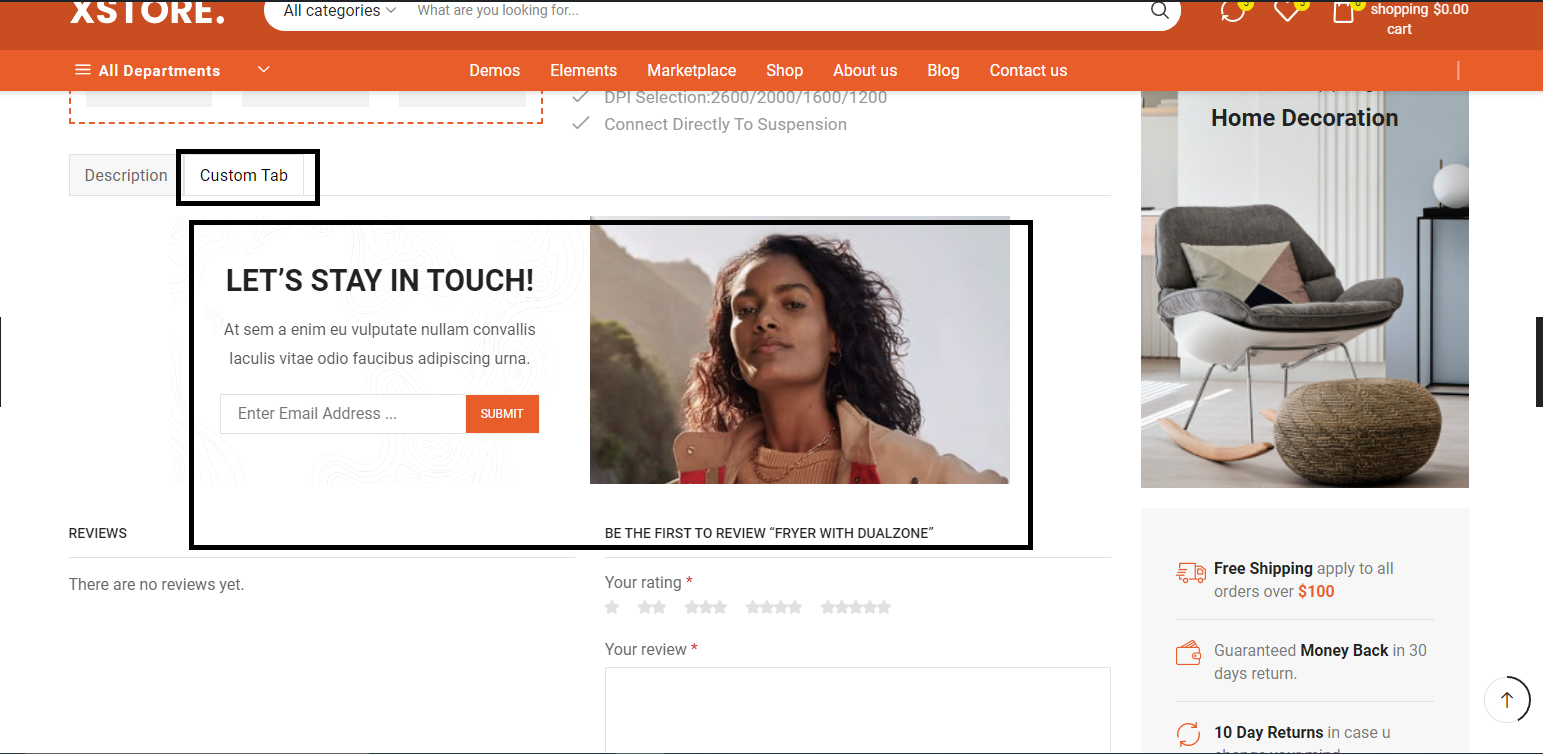Select the four-star rating
The width and height of the screenshot is (1543, 754).
[774, 607]
